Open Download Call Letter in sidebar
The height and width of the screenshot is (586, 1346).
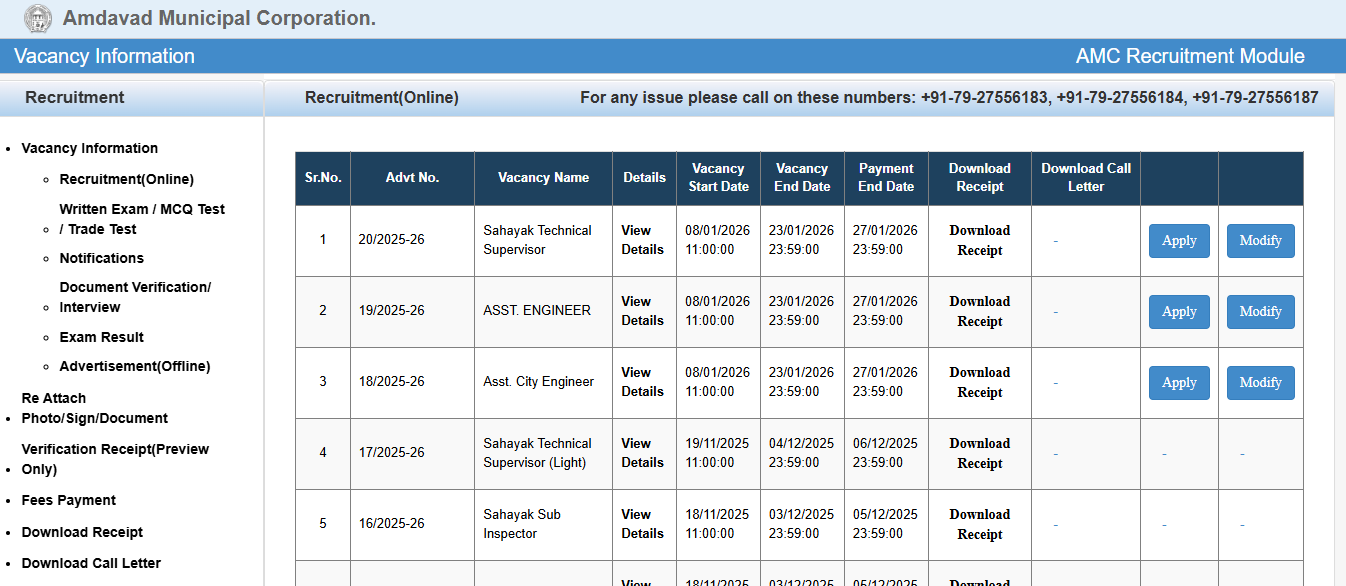[x=91, y=563]
